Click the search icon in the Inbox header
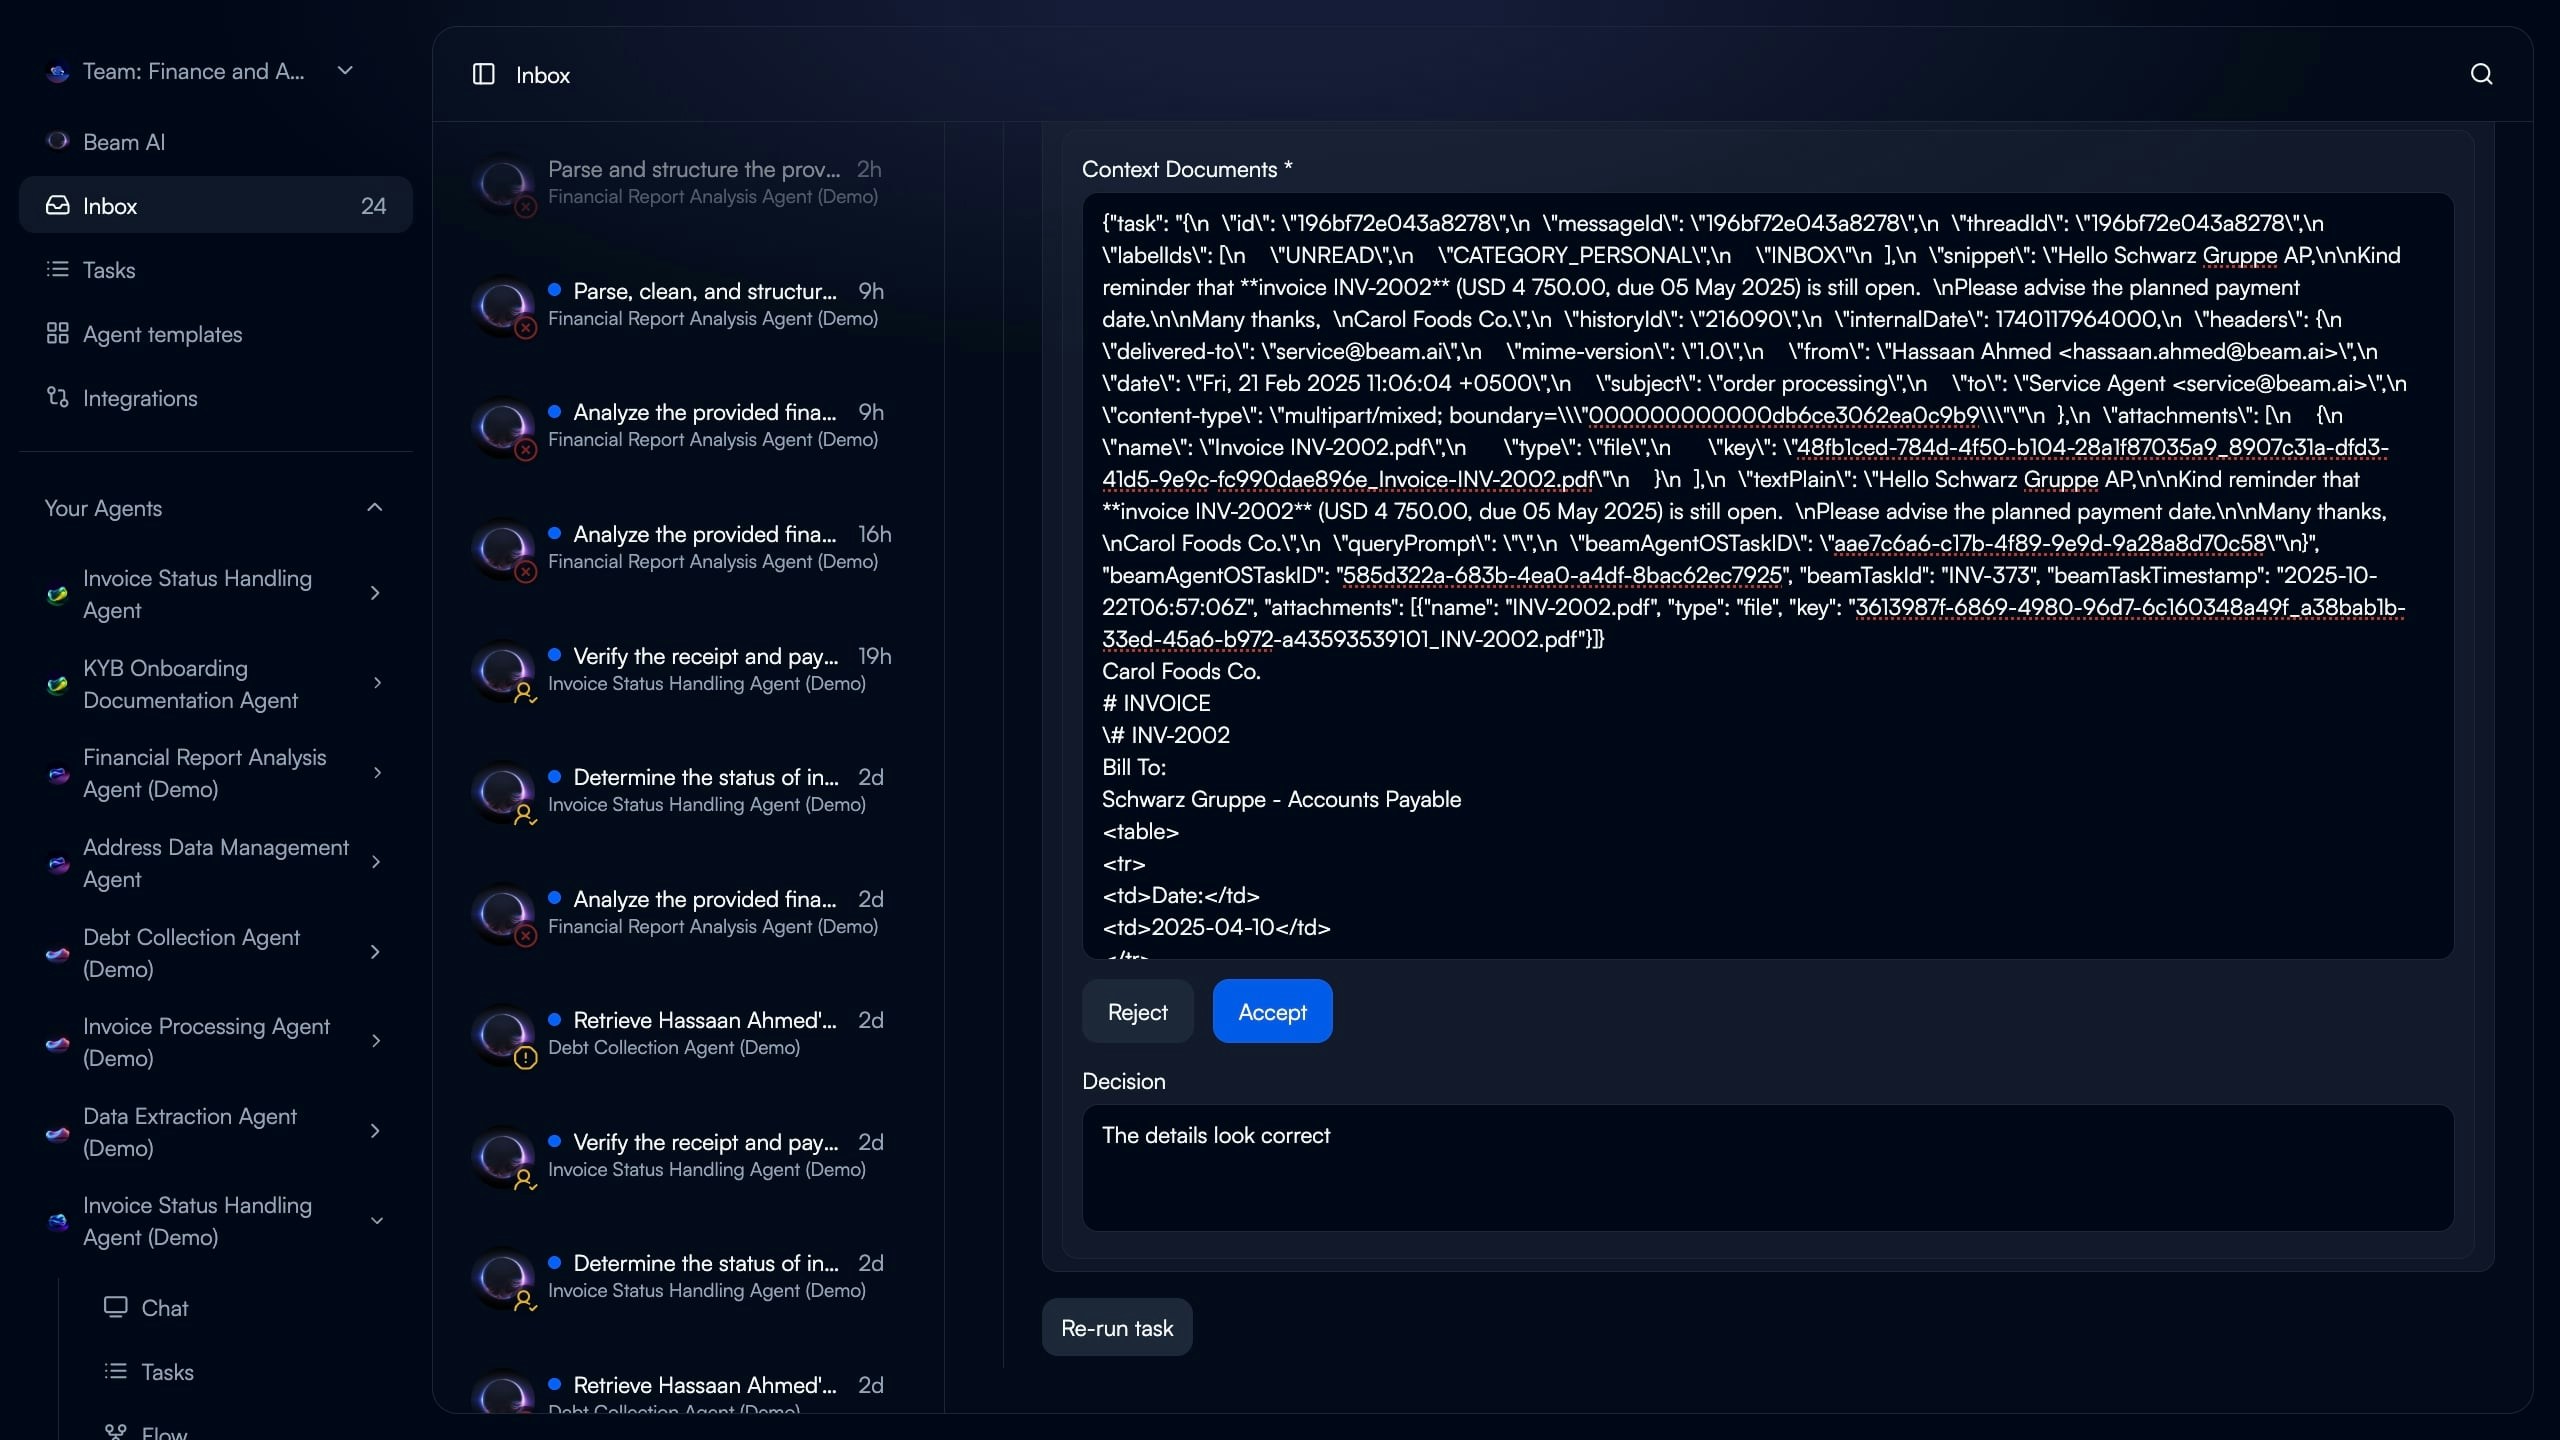This screenshot has height=1440, width=2560. pyautogui.click(x=2481, y=74)
